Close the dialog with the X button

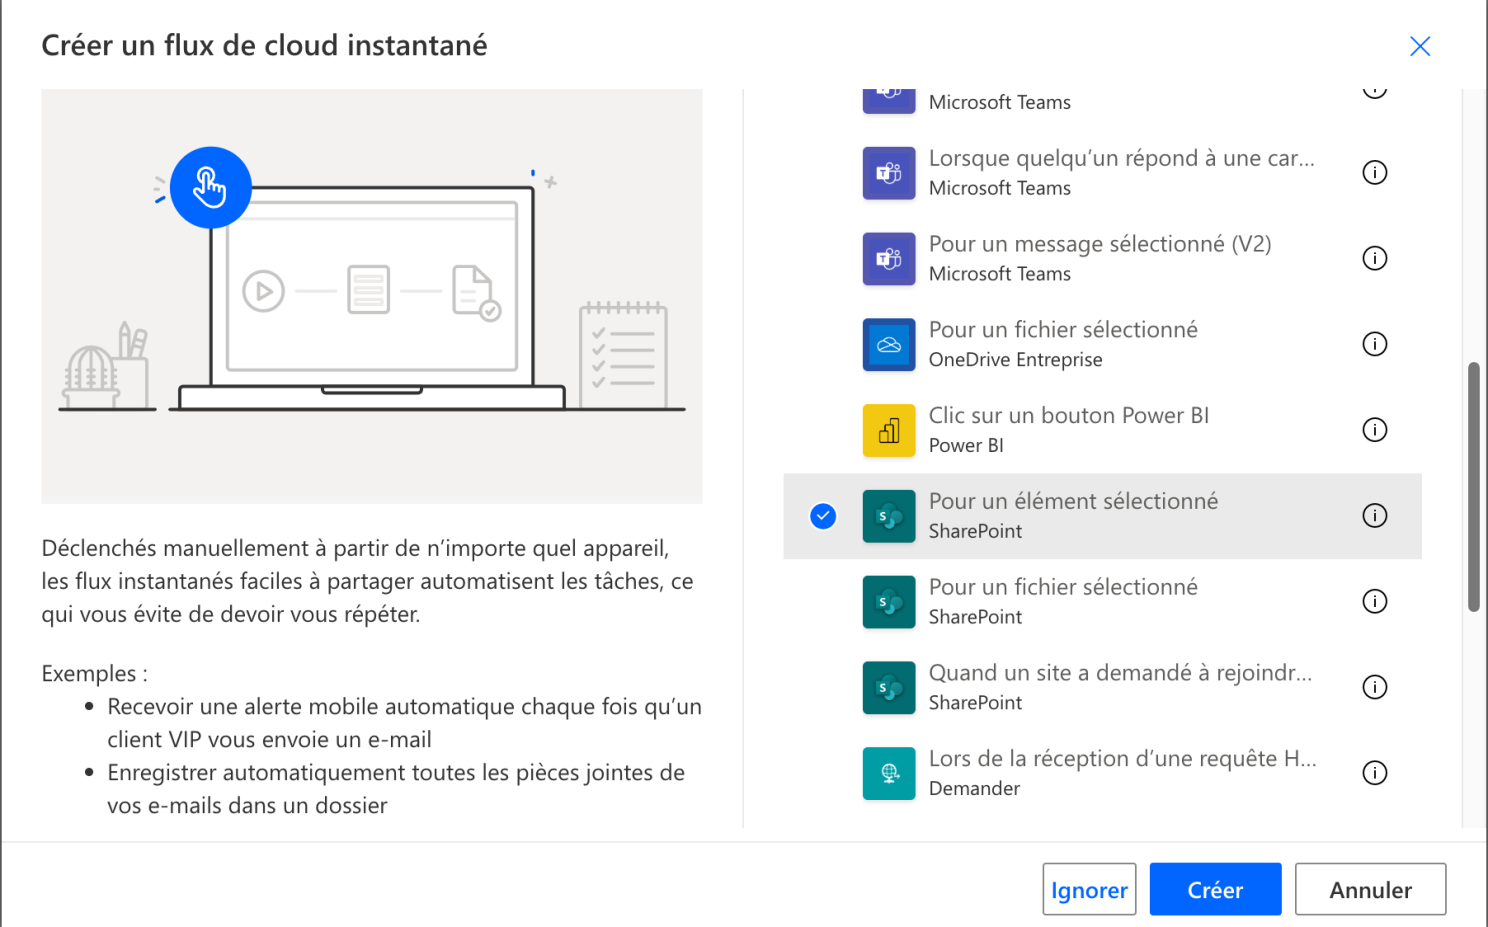[x=1420, y=46]
